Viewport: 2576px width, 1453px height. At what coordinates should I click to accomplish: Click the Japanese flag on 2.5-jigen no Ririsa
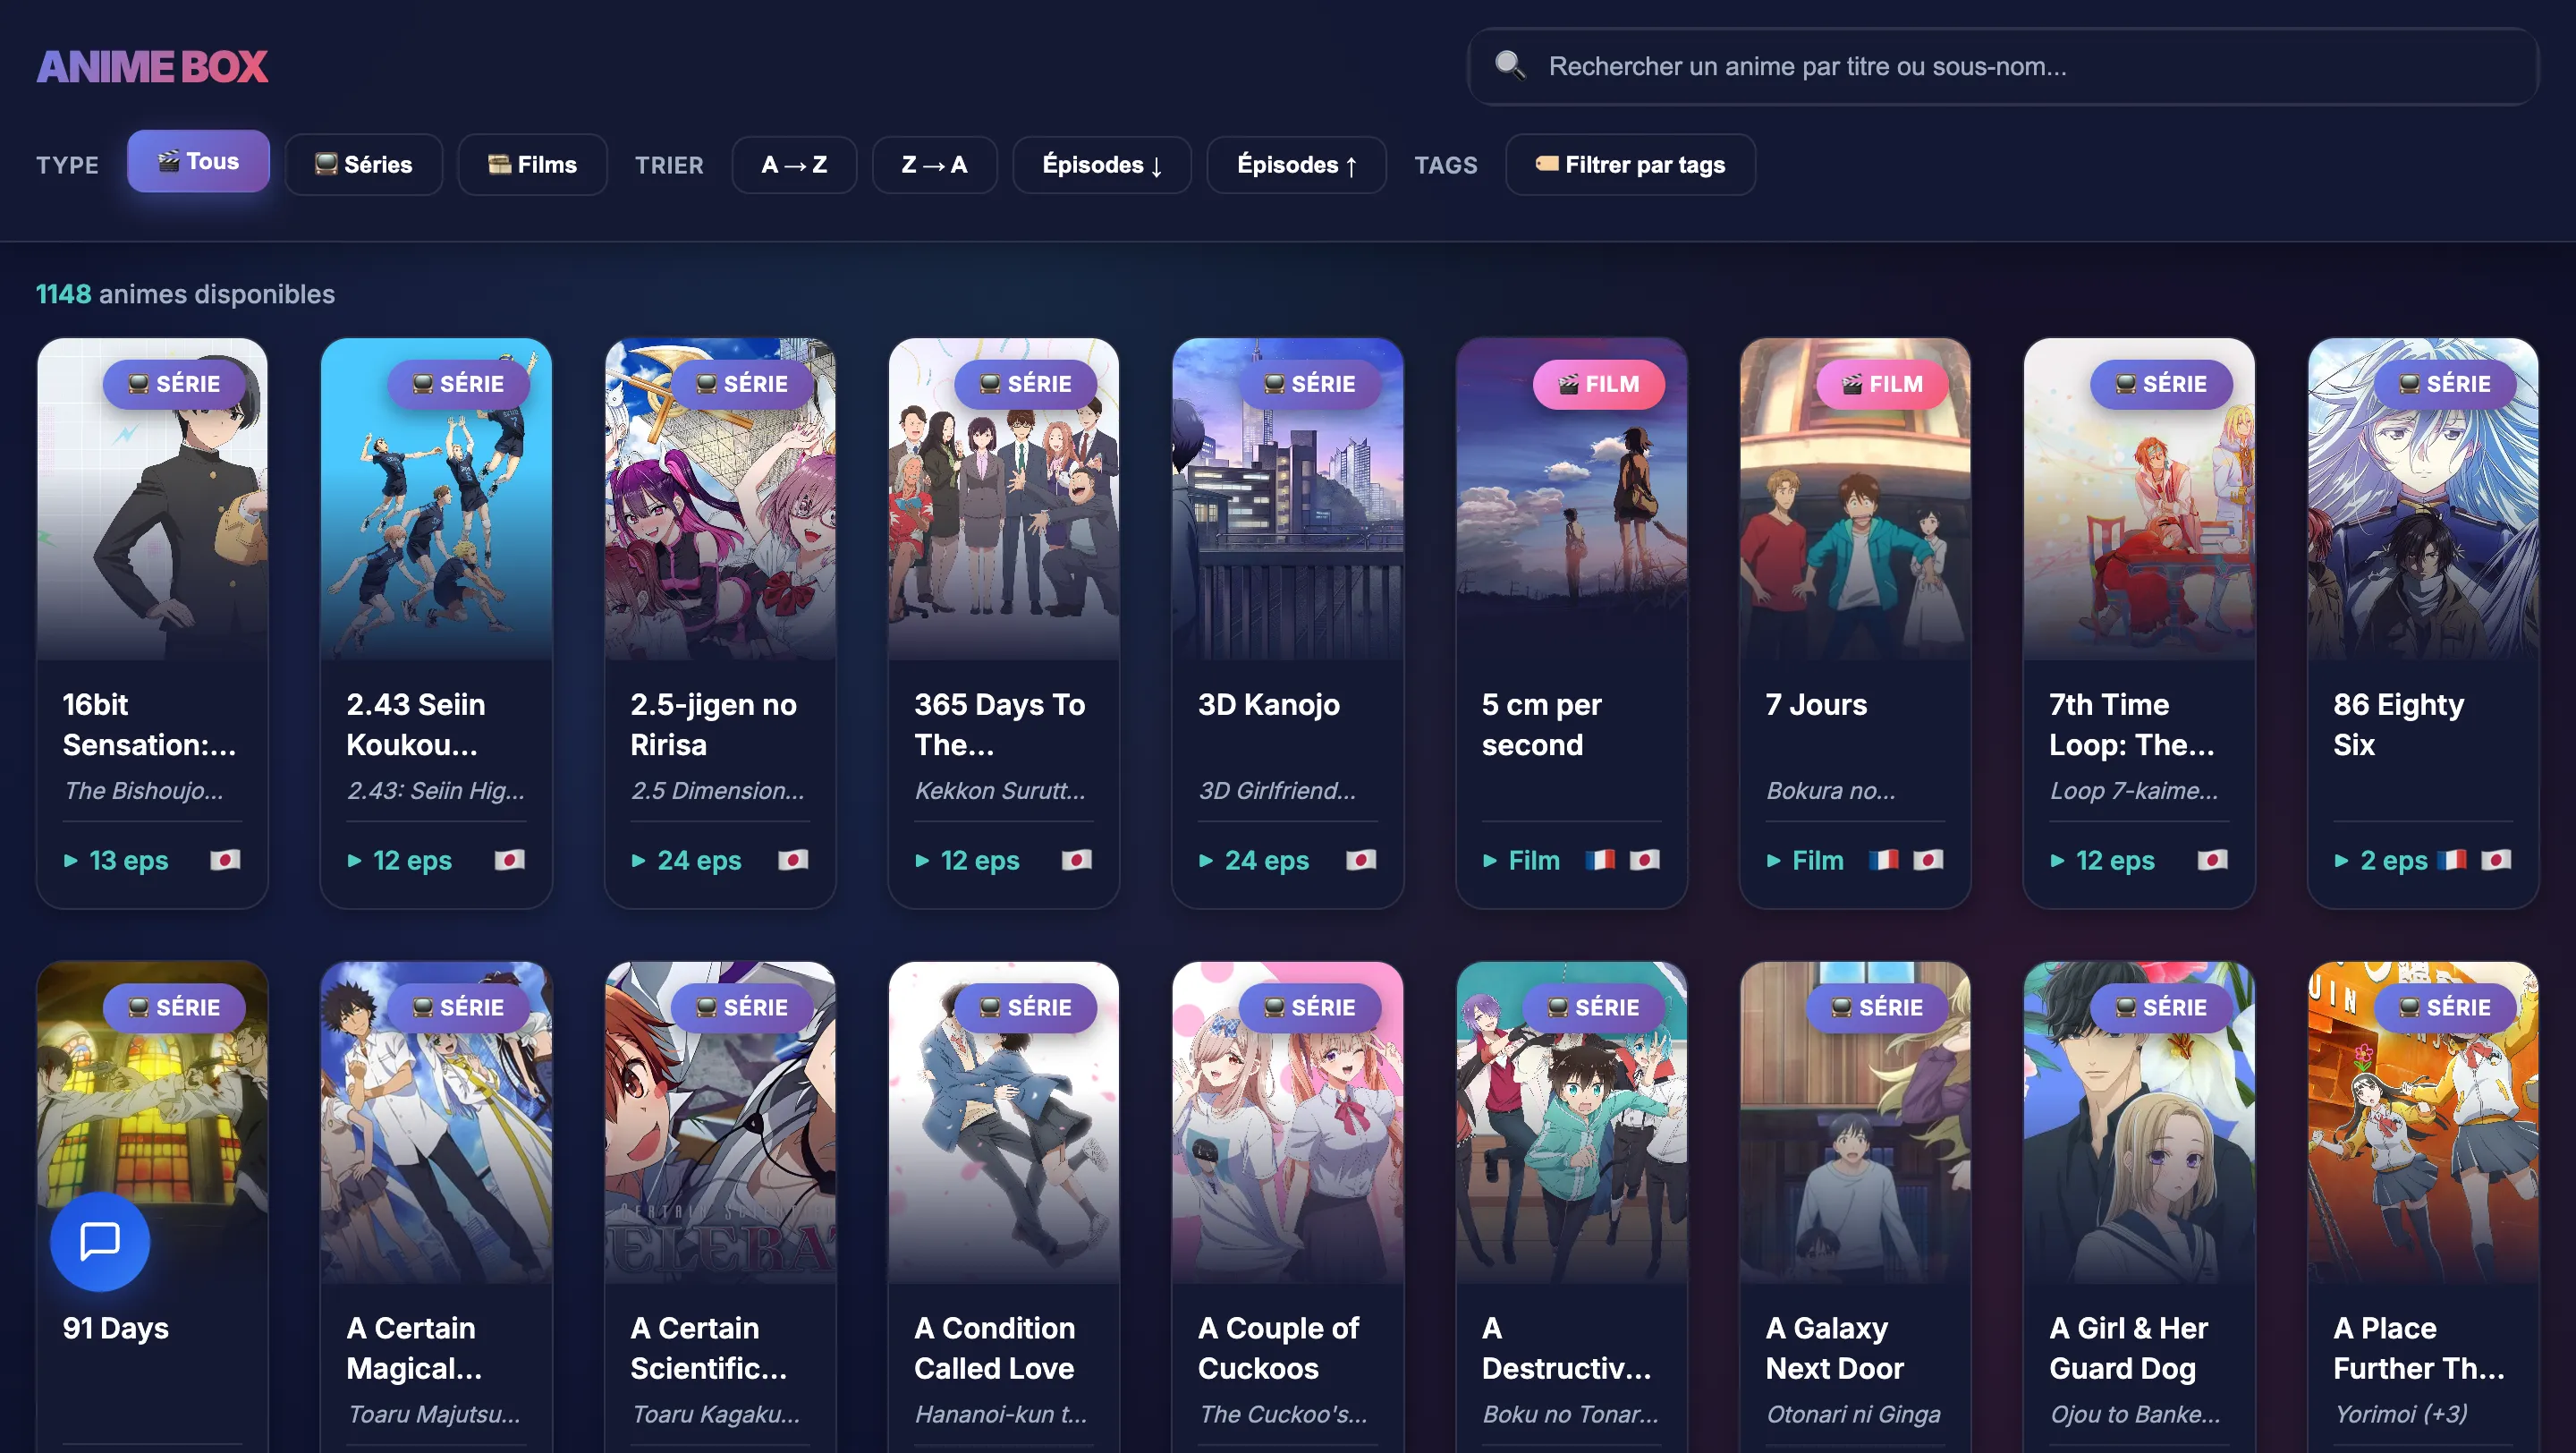tap(793, 860)
